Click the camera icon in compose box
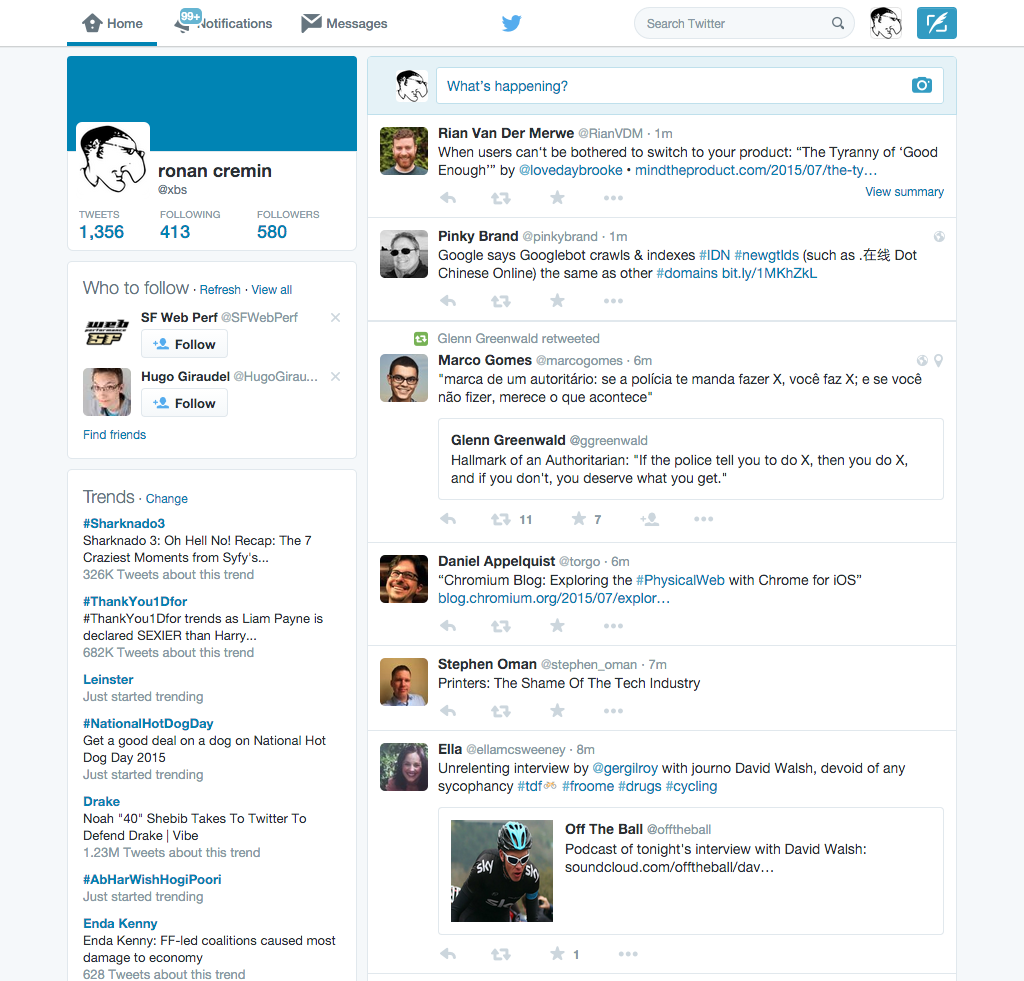The width and height of the screenshot is (1024, 981). pos(922,86)
